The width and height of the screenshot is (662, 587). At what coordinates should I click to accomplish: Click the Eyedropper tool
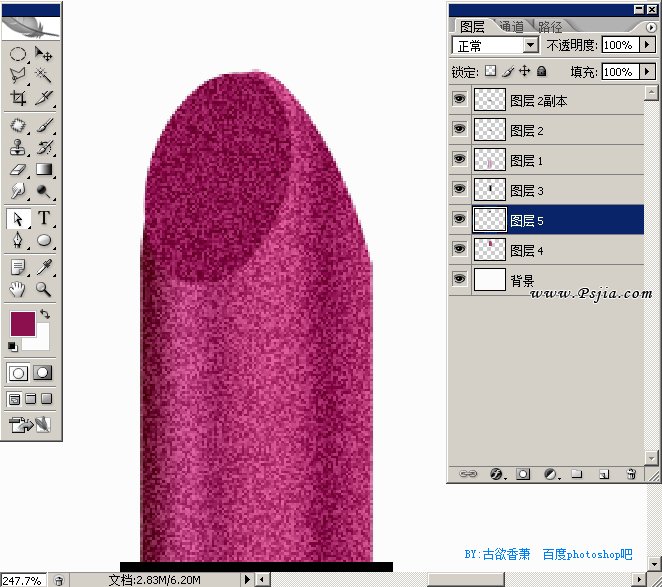point(44,267)
